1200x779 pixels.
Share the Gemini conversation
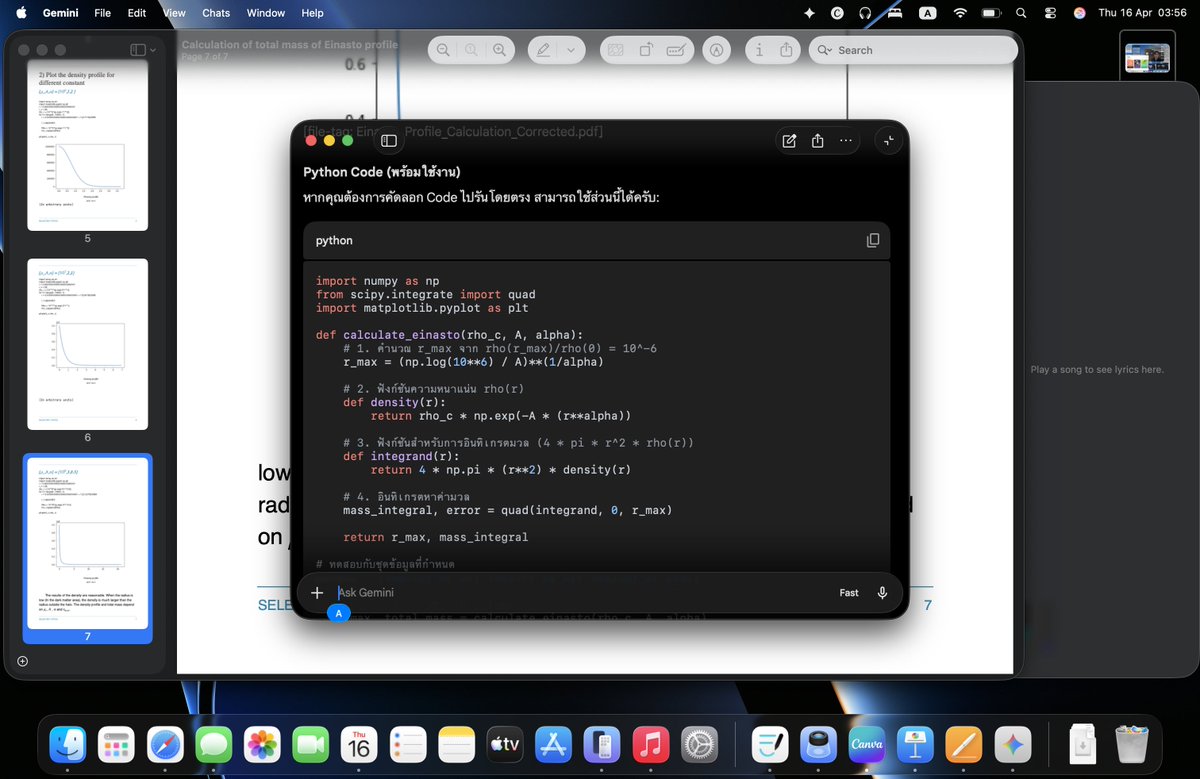(817, 141)
